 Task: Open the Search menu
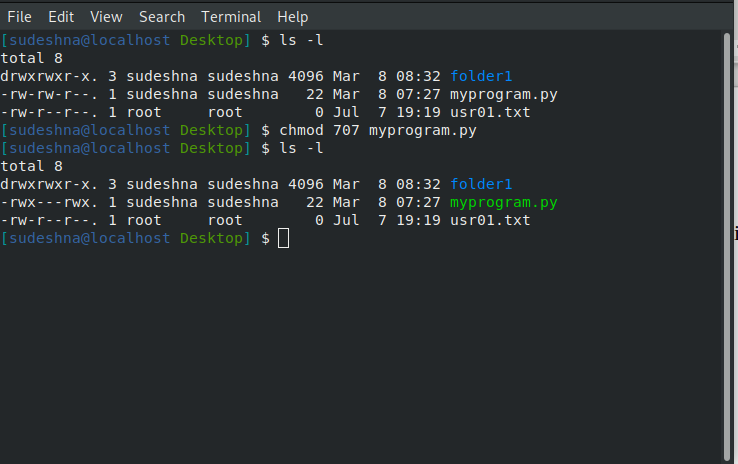click(162, 17)
